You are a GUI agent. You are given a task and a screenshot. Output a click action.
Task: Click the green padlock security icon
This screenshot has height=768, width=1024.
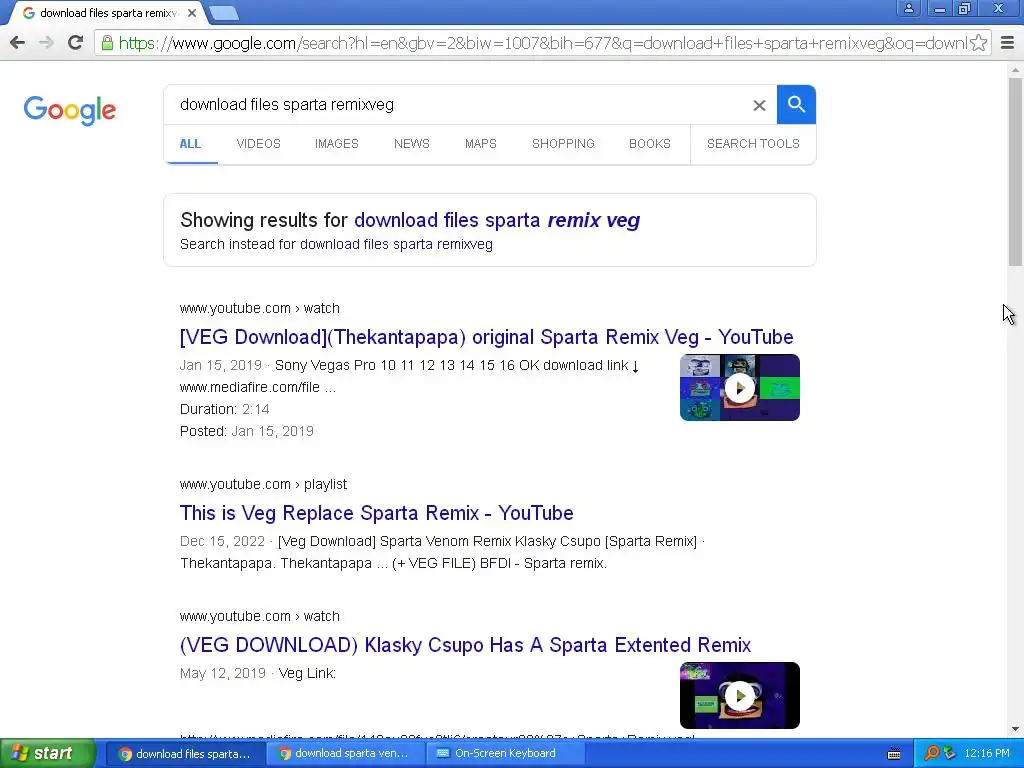(x=107, y=43)
